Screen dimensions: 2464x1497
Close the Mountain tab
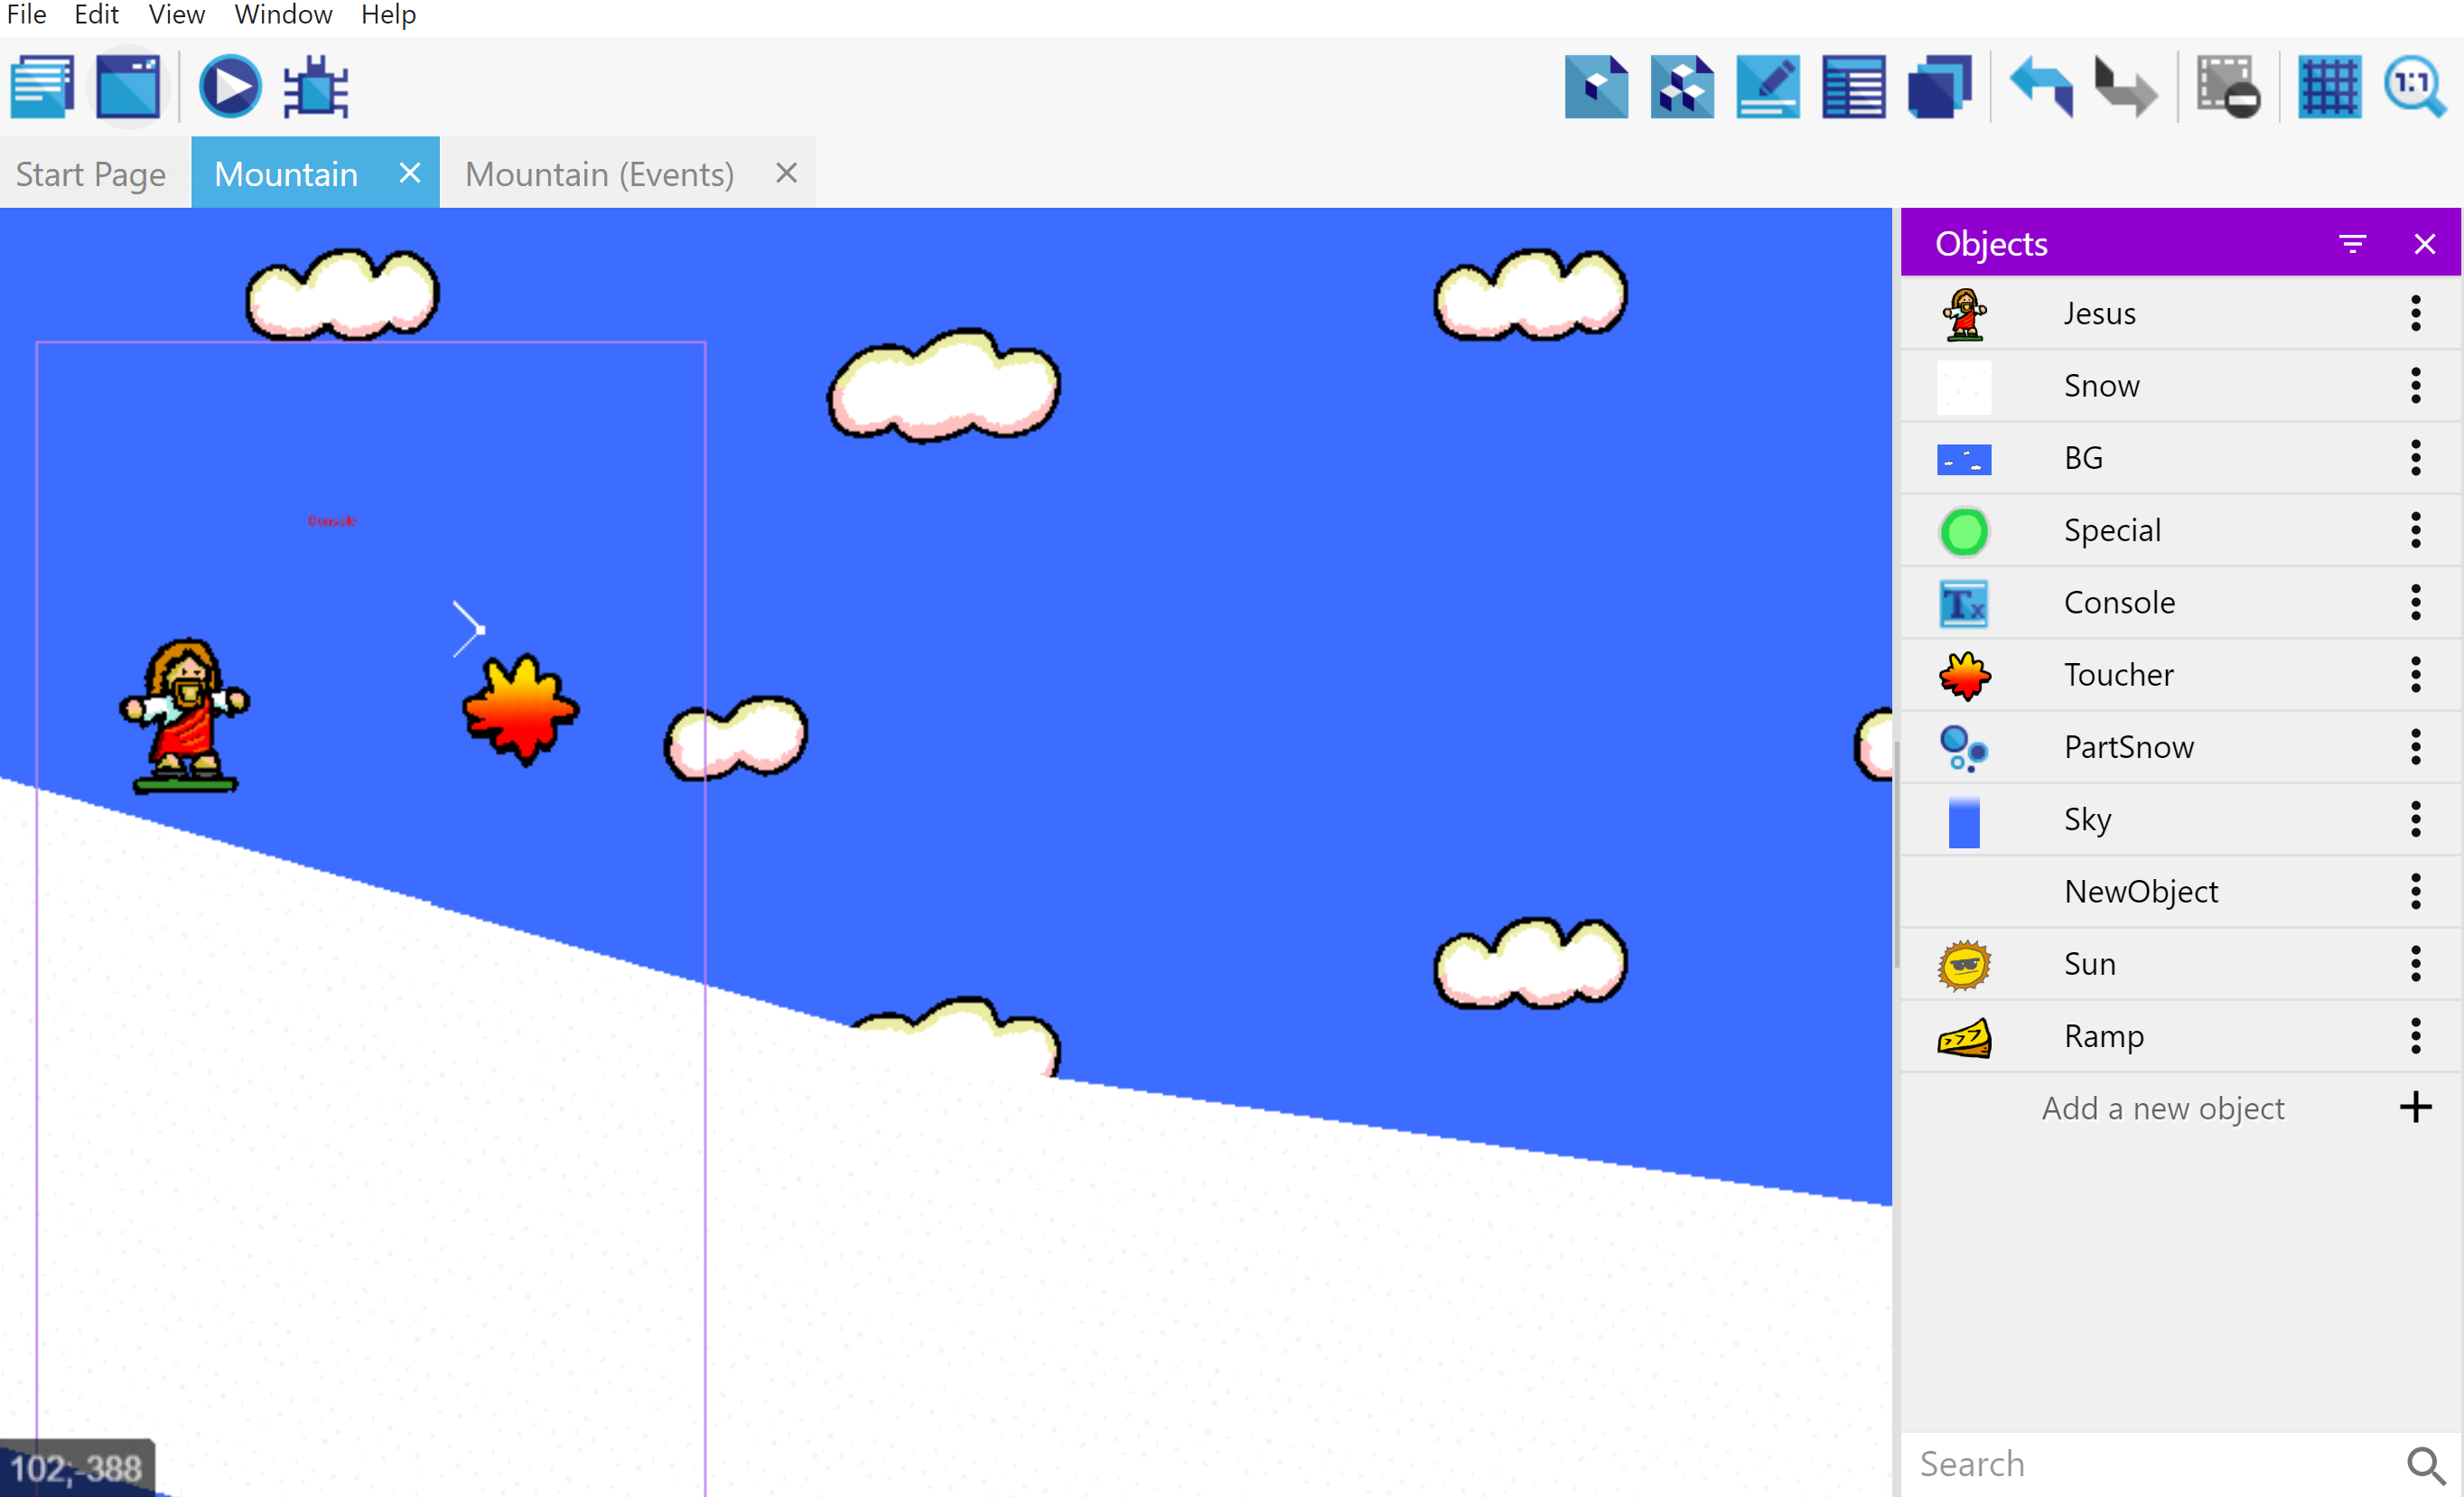tap(409, 173)
